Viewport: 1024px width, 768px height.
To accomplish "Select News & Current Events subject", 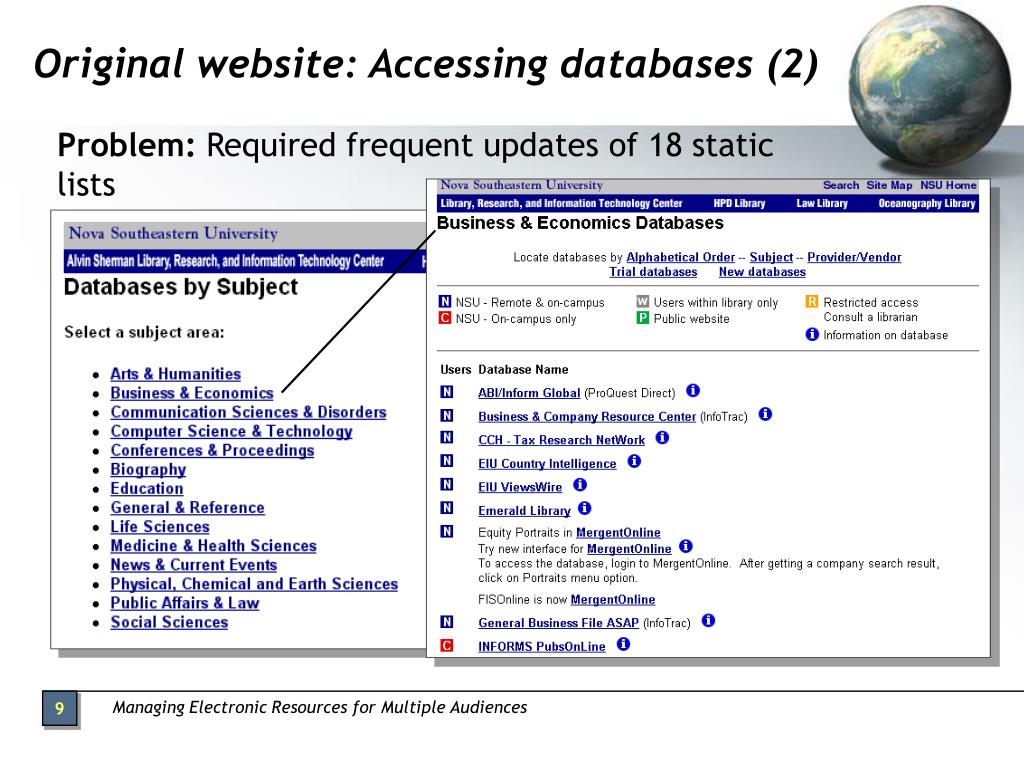I will point(194,565).
